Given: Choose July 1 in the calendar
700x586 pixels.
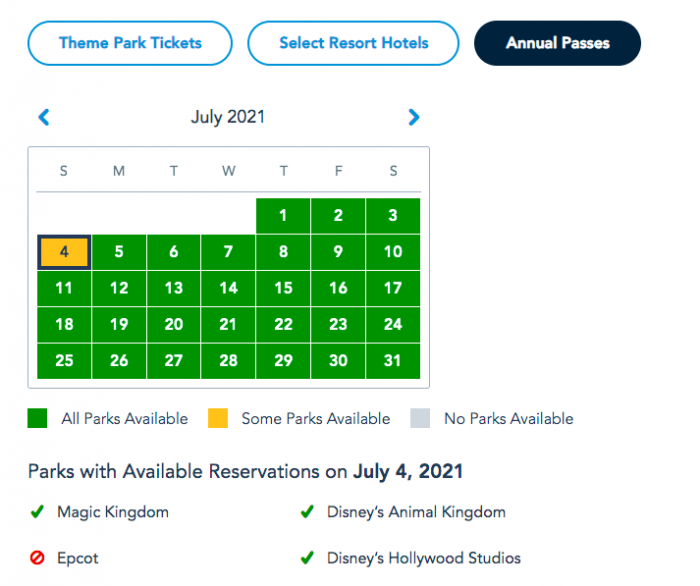Looking at the screenshot, I should [283, 215].
